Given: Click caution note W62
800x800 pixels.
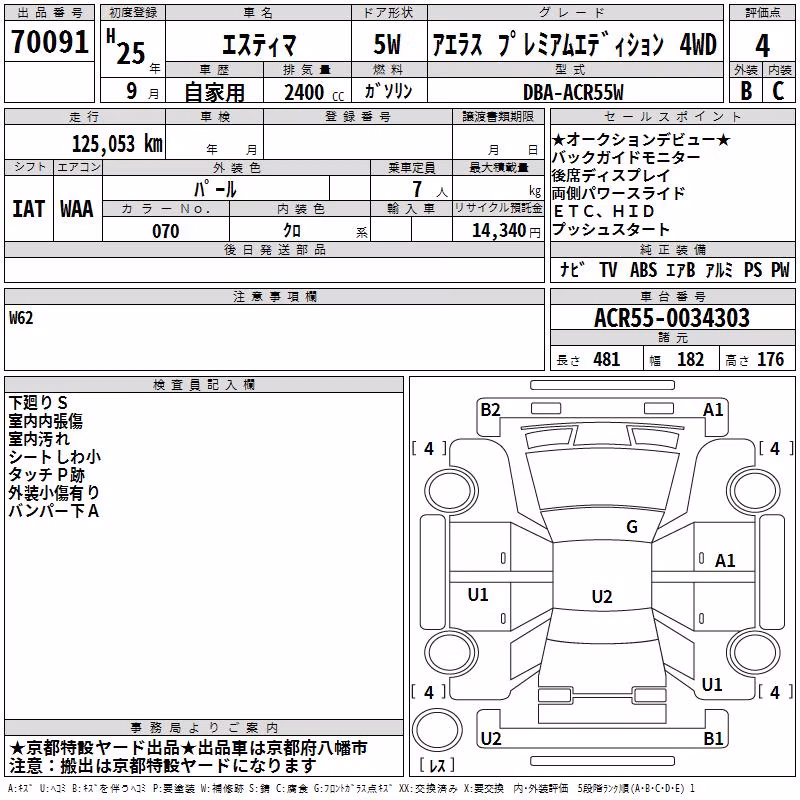Looking at the screenshot, I should pyautogui.click(x=21, y=318).
